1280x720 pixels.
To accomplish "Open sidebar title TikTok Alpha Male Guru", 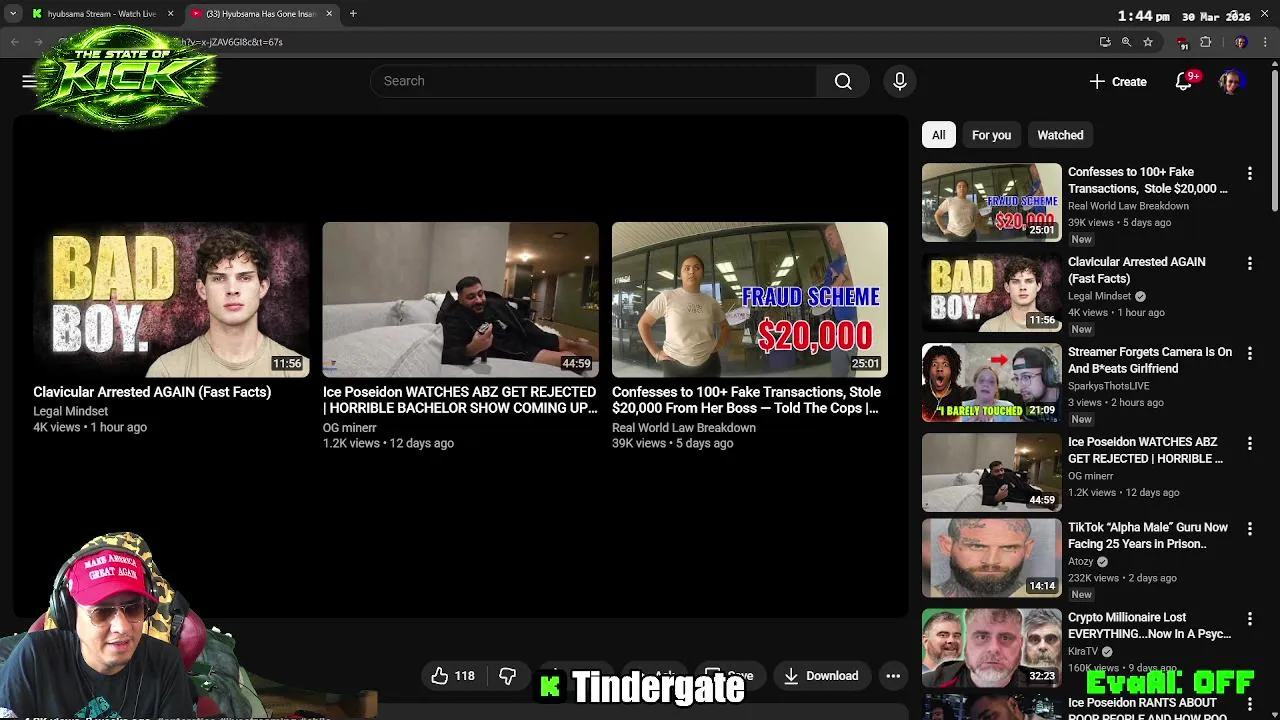I will click(x=1148, y=535).
